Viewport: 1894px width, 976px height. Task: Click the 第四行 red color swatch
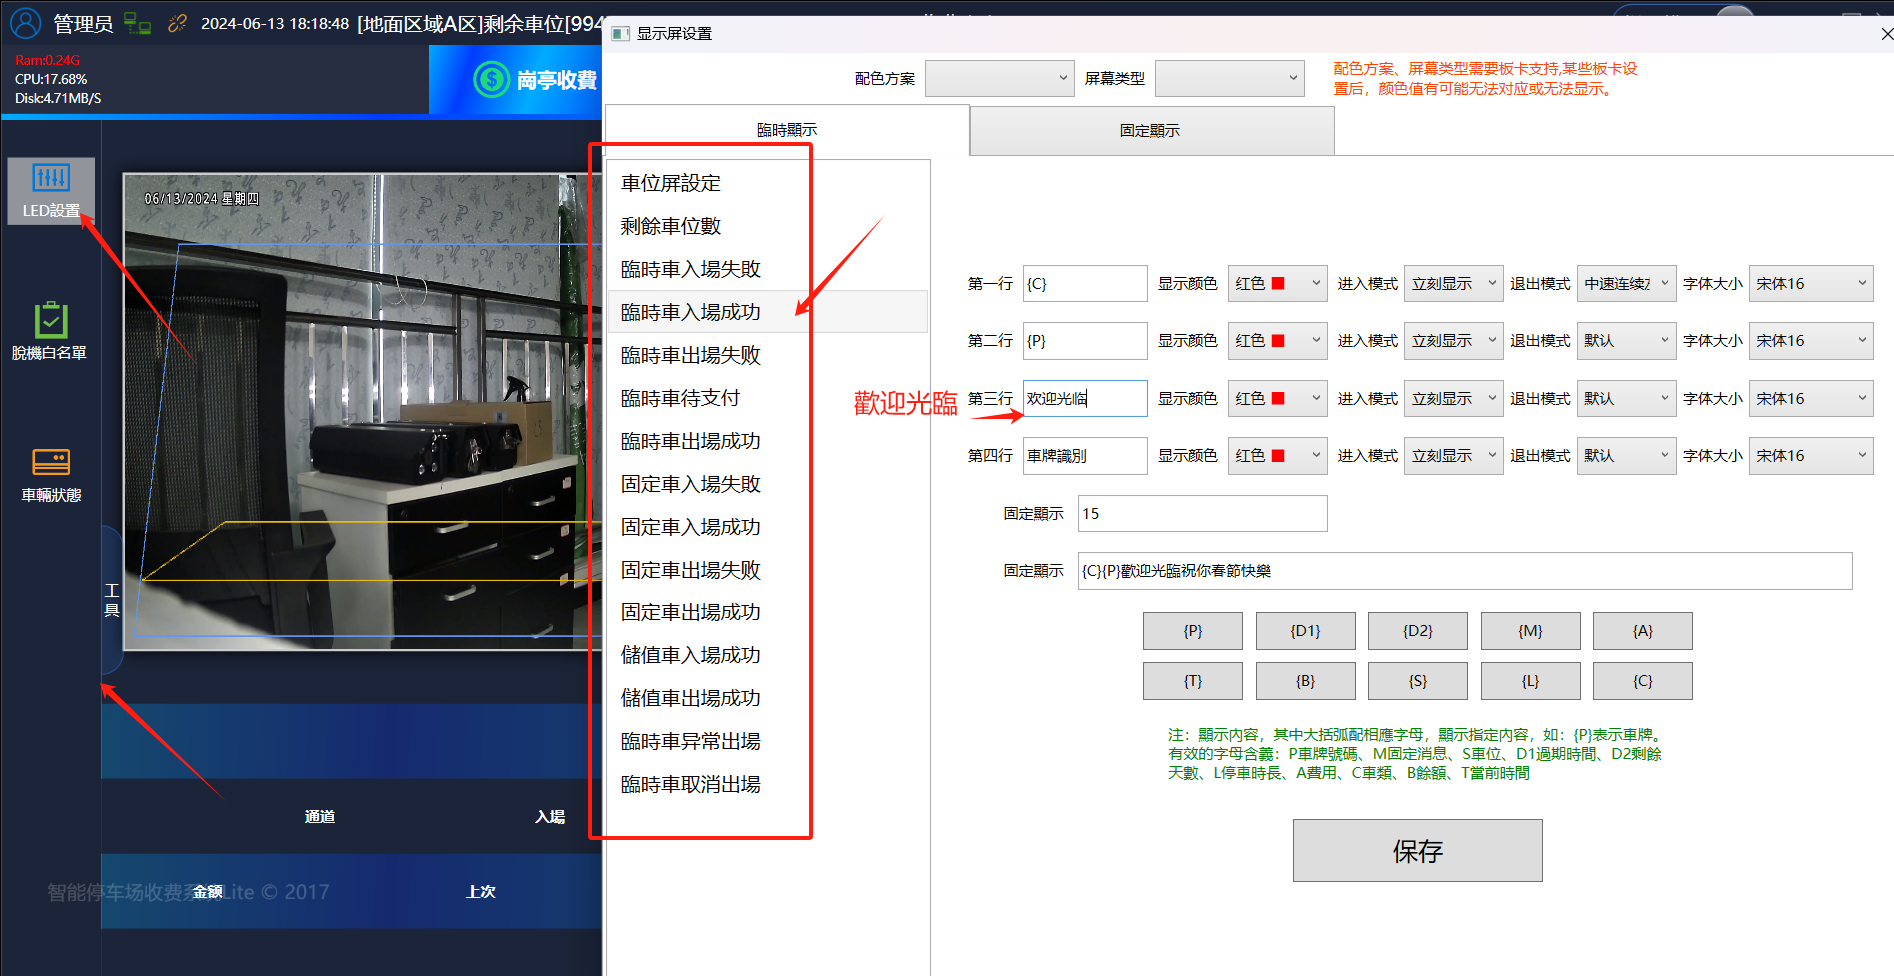point(1278,455)
